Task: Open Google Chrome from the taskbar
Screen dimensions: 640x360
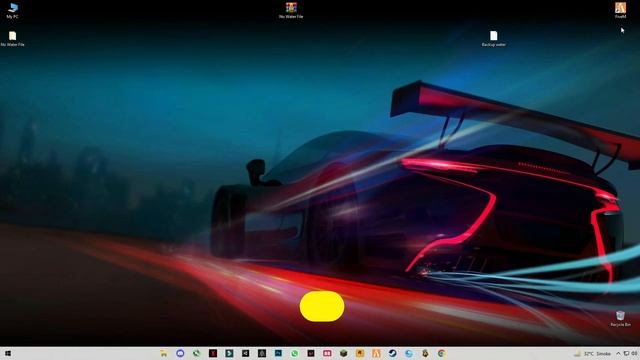Action: point(441,353)
